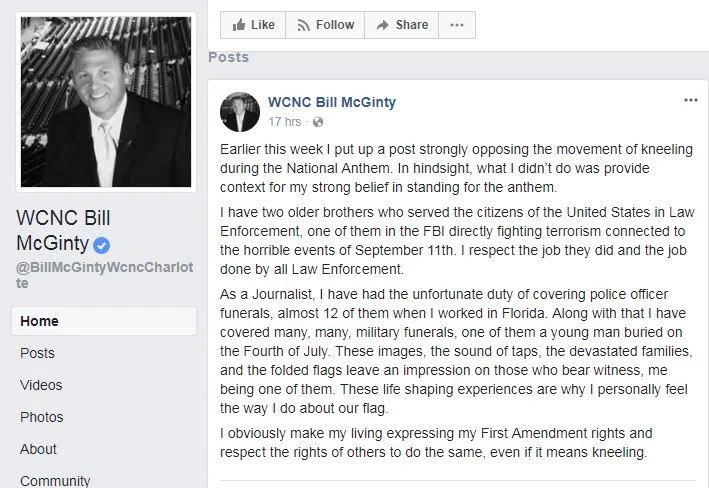Click the blue verified badge icon
Viewport: 709px width, 488px height.
pyautogui.click(x=101, y=246)
